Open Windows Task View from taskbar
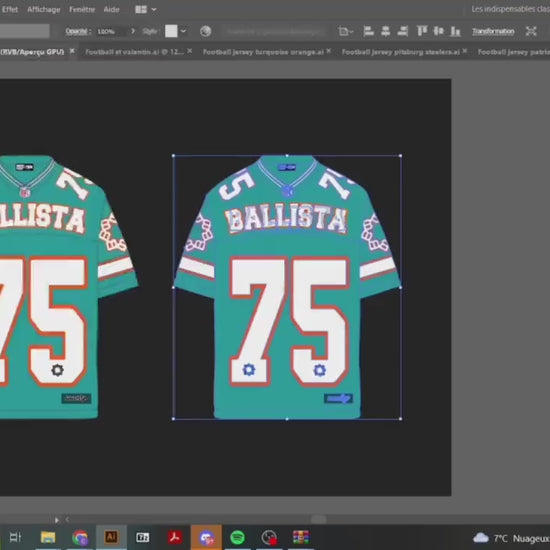 (x=15, y=537)
